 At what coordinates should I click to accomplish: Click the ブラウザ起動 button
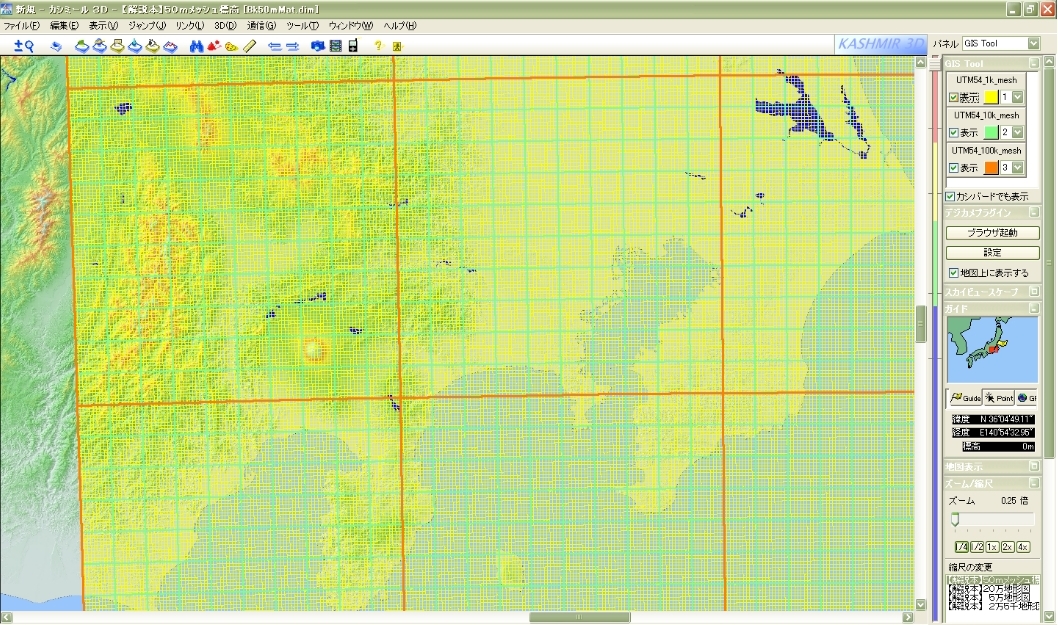992,232
